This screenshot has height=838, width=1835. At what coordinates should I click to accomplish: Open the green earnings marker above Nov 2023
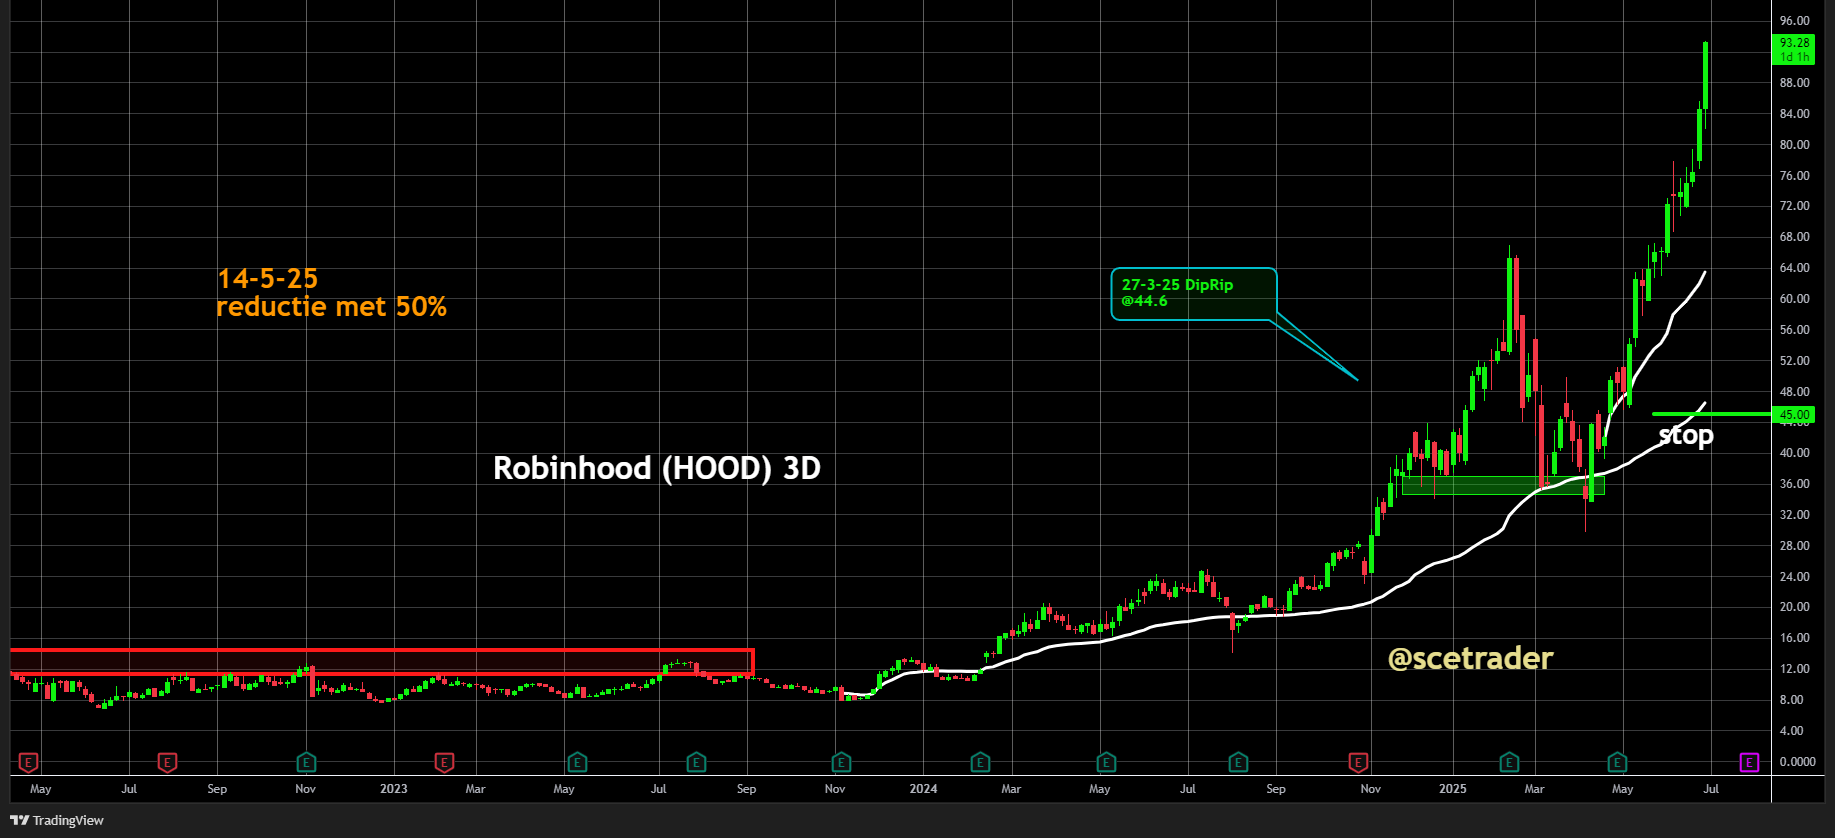[x=841, y=763]
